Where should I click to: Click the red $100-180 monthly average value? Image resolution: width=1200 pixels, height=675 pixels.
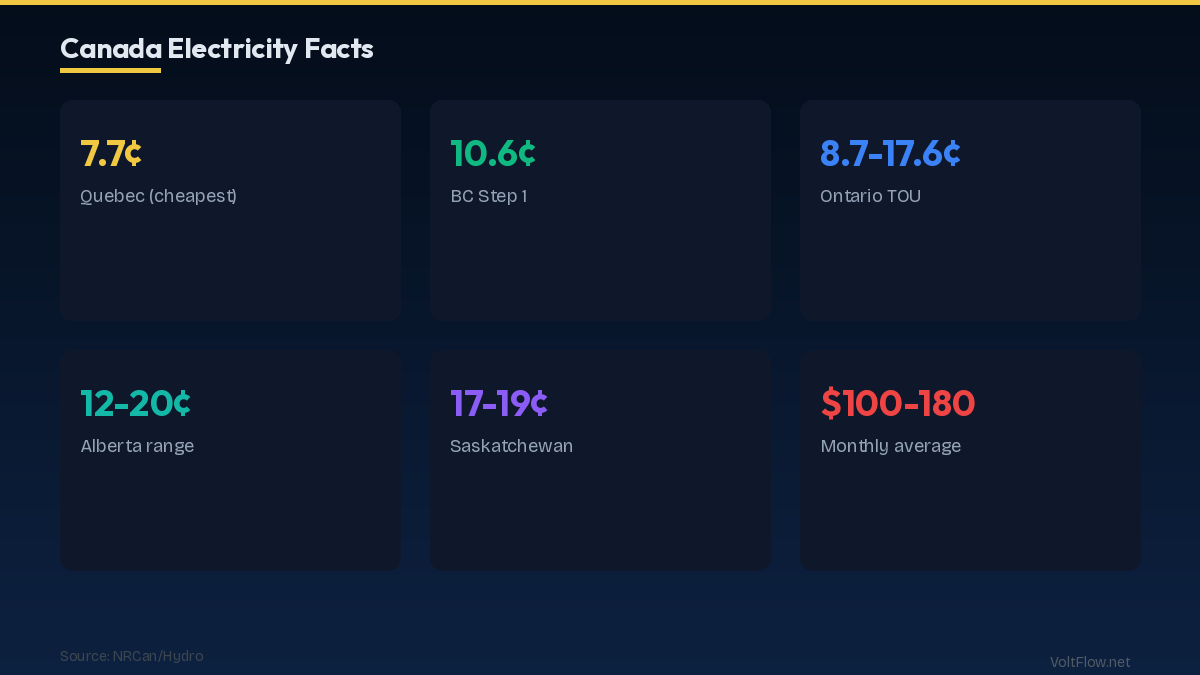pos(898,404)
